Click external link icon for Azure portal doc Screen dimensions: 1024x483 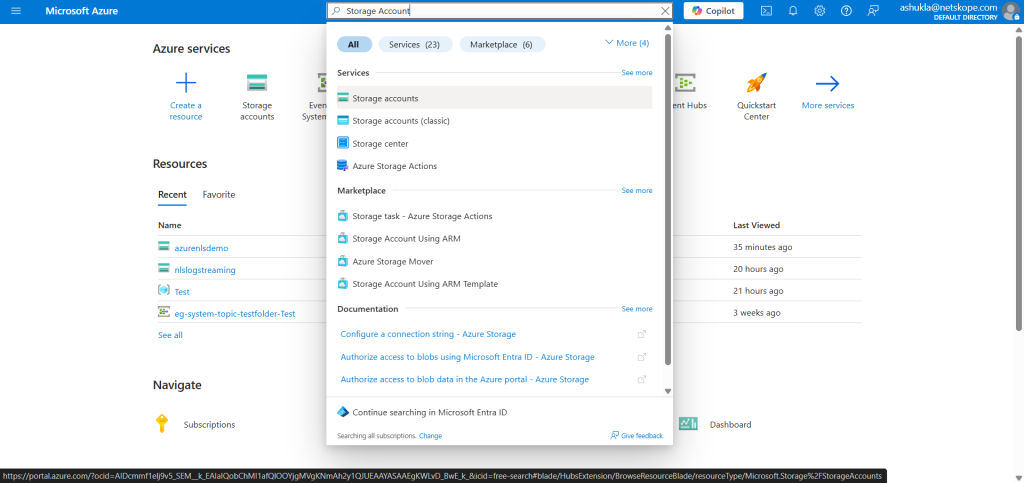[x=642, y=379]
